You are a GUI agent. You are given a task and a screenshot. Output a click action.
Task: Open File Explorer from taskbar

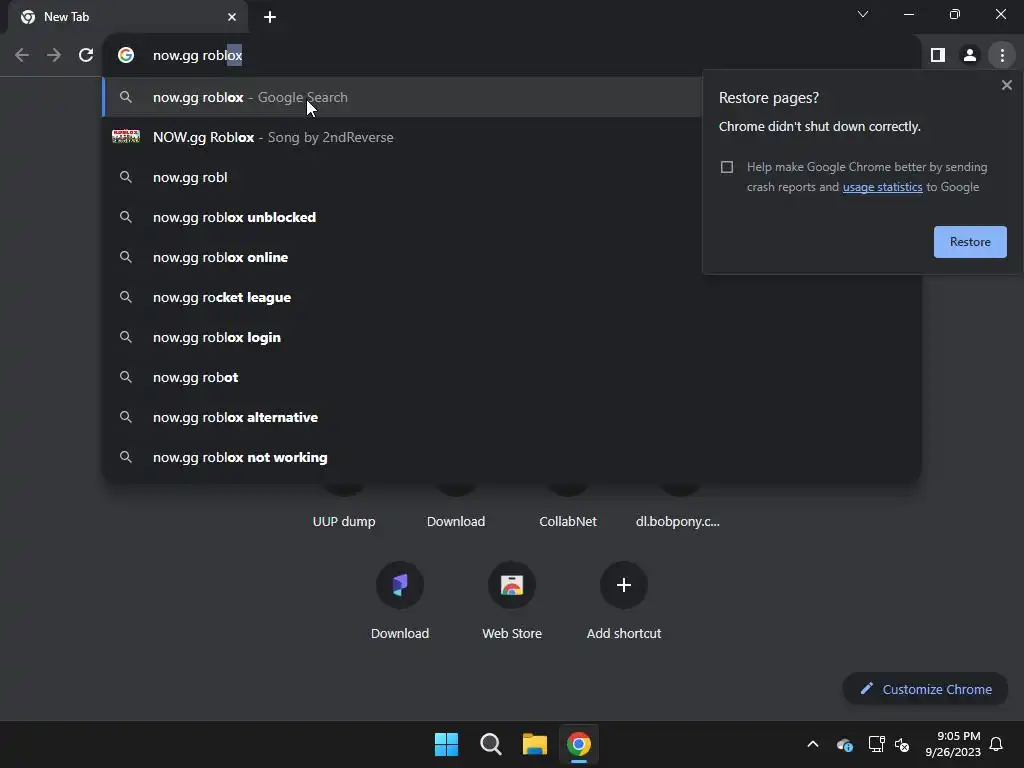tap(534, 744)
